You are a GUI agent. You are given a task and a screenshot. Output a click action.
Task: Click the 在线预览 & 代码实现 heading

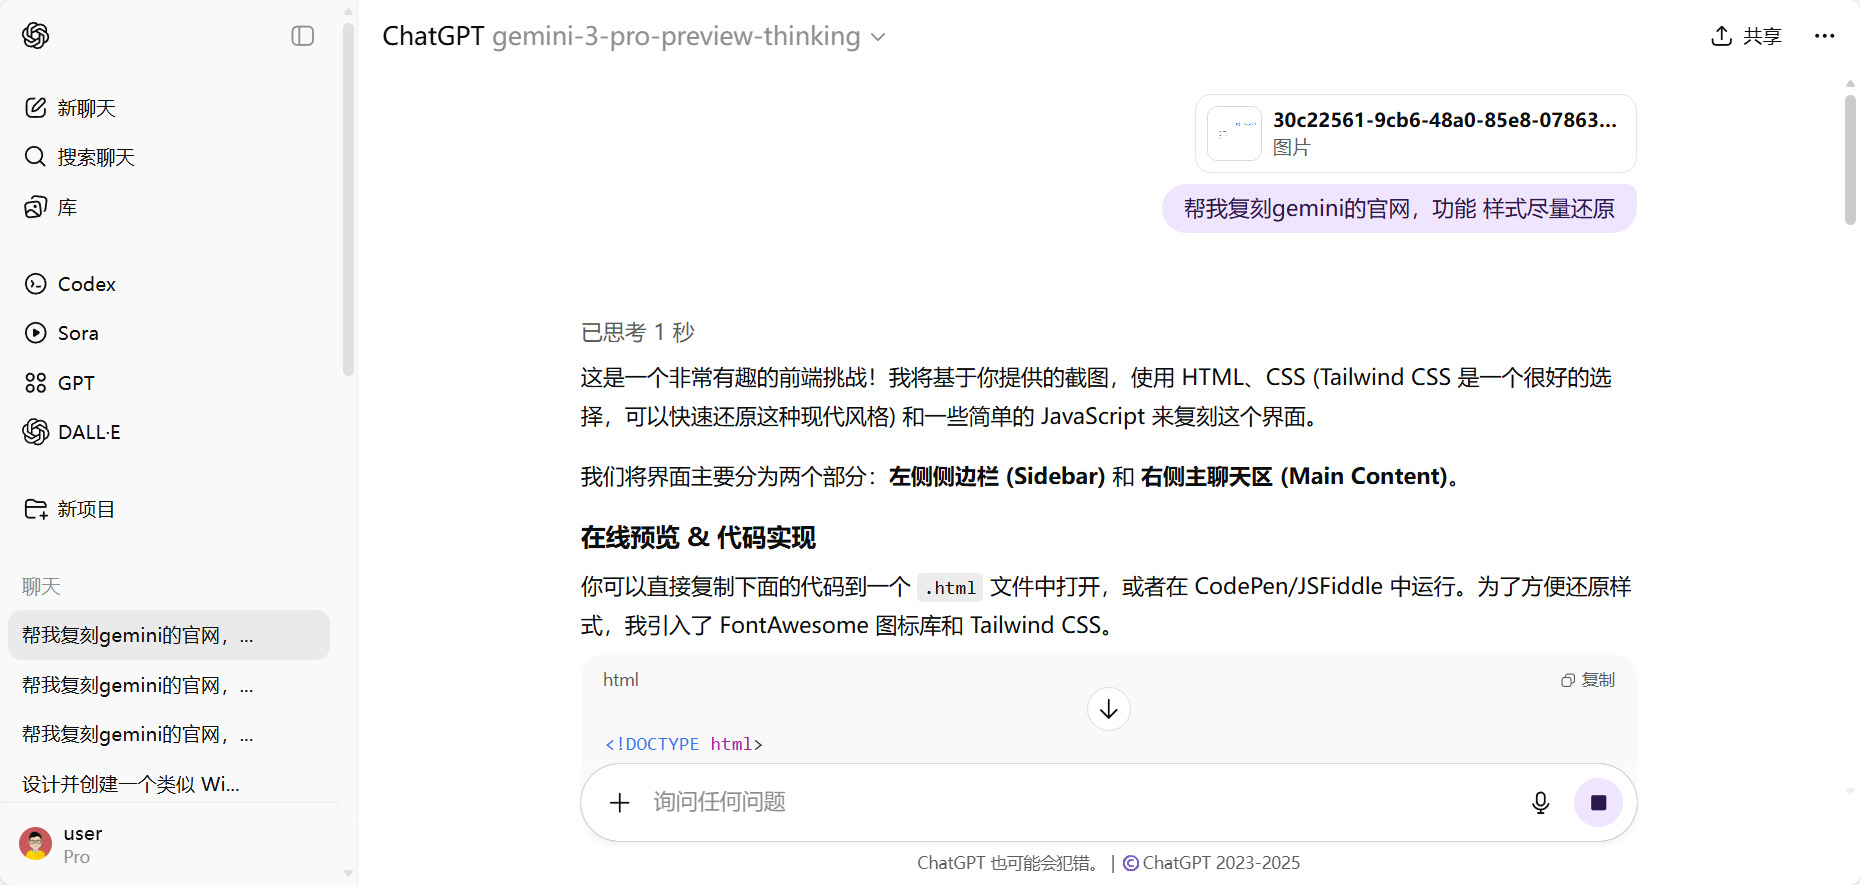pyautogui.click(x=698, y=538)
